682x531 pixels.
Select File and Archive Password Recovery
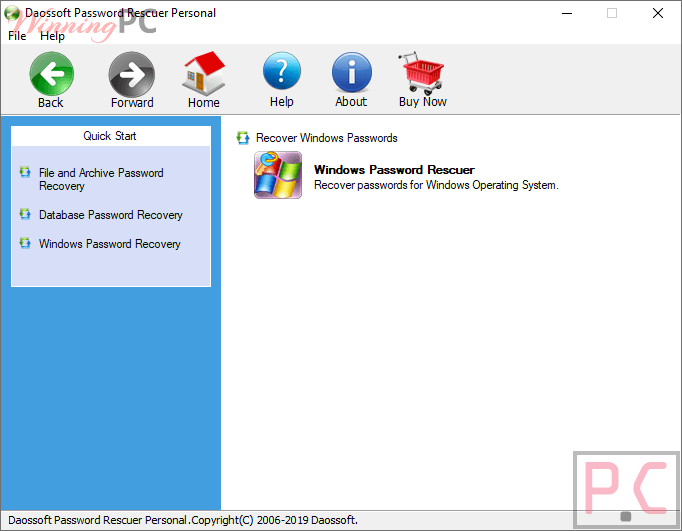click(101, 179)
